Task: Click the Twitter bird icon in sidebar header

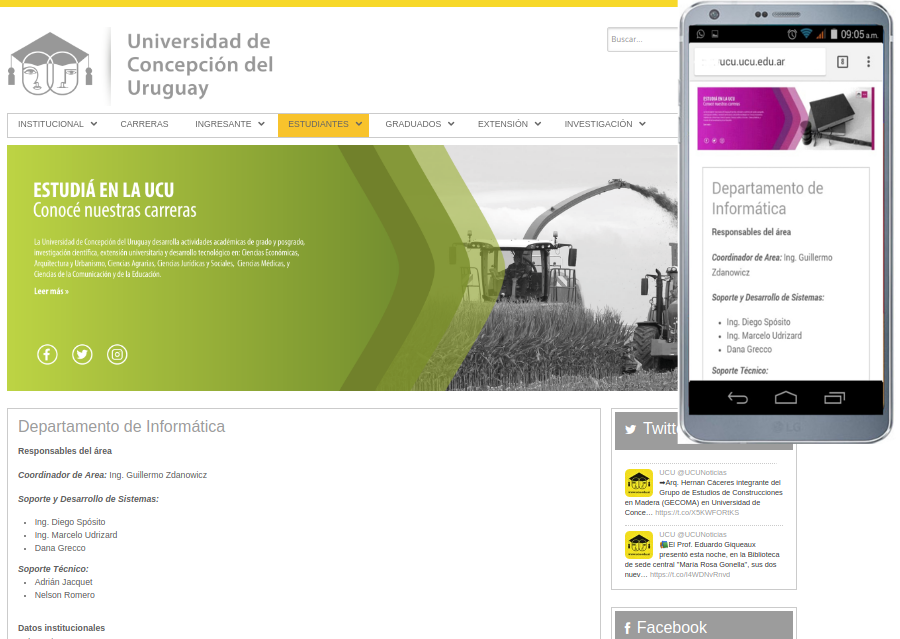Action: [x=630, y=430]
